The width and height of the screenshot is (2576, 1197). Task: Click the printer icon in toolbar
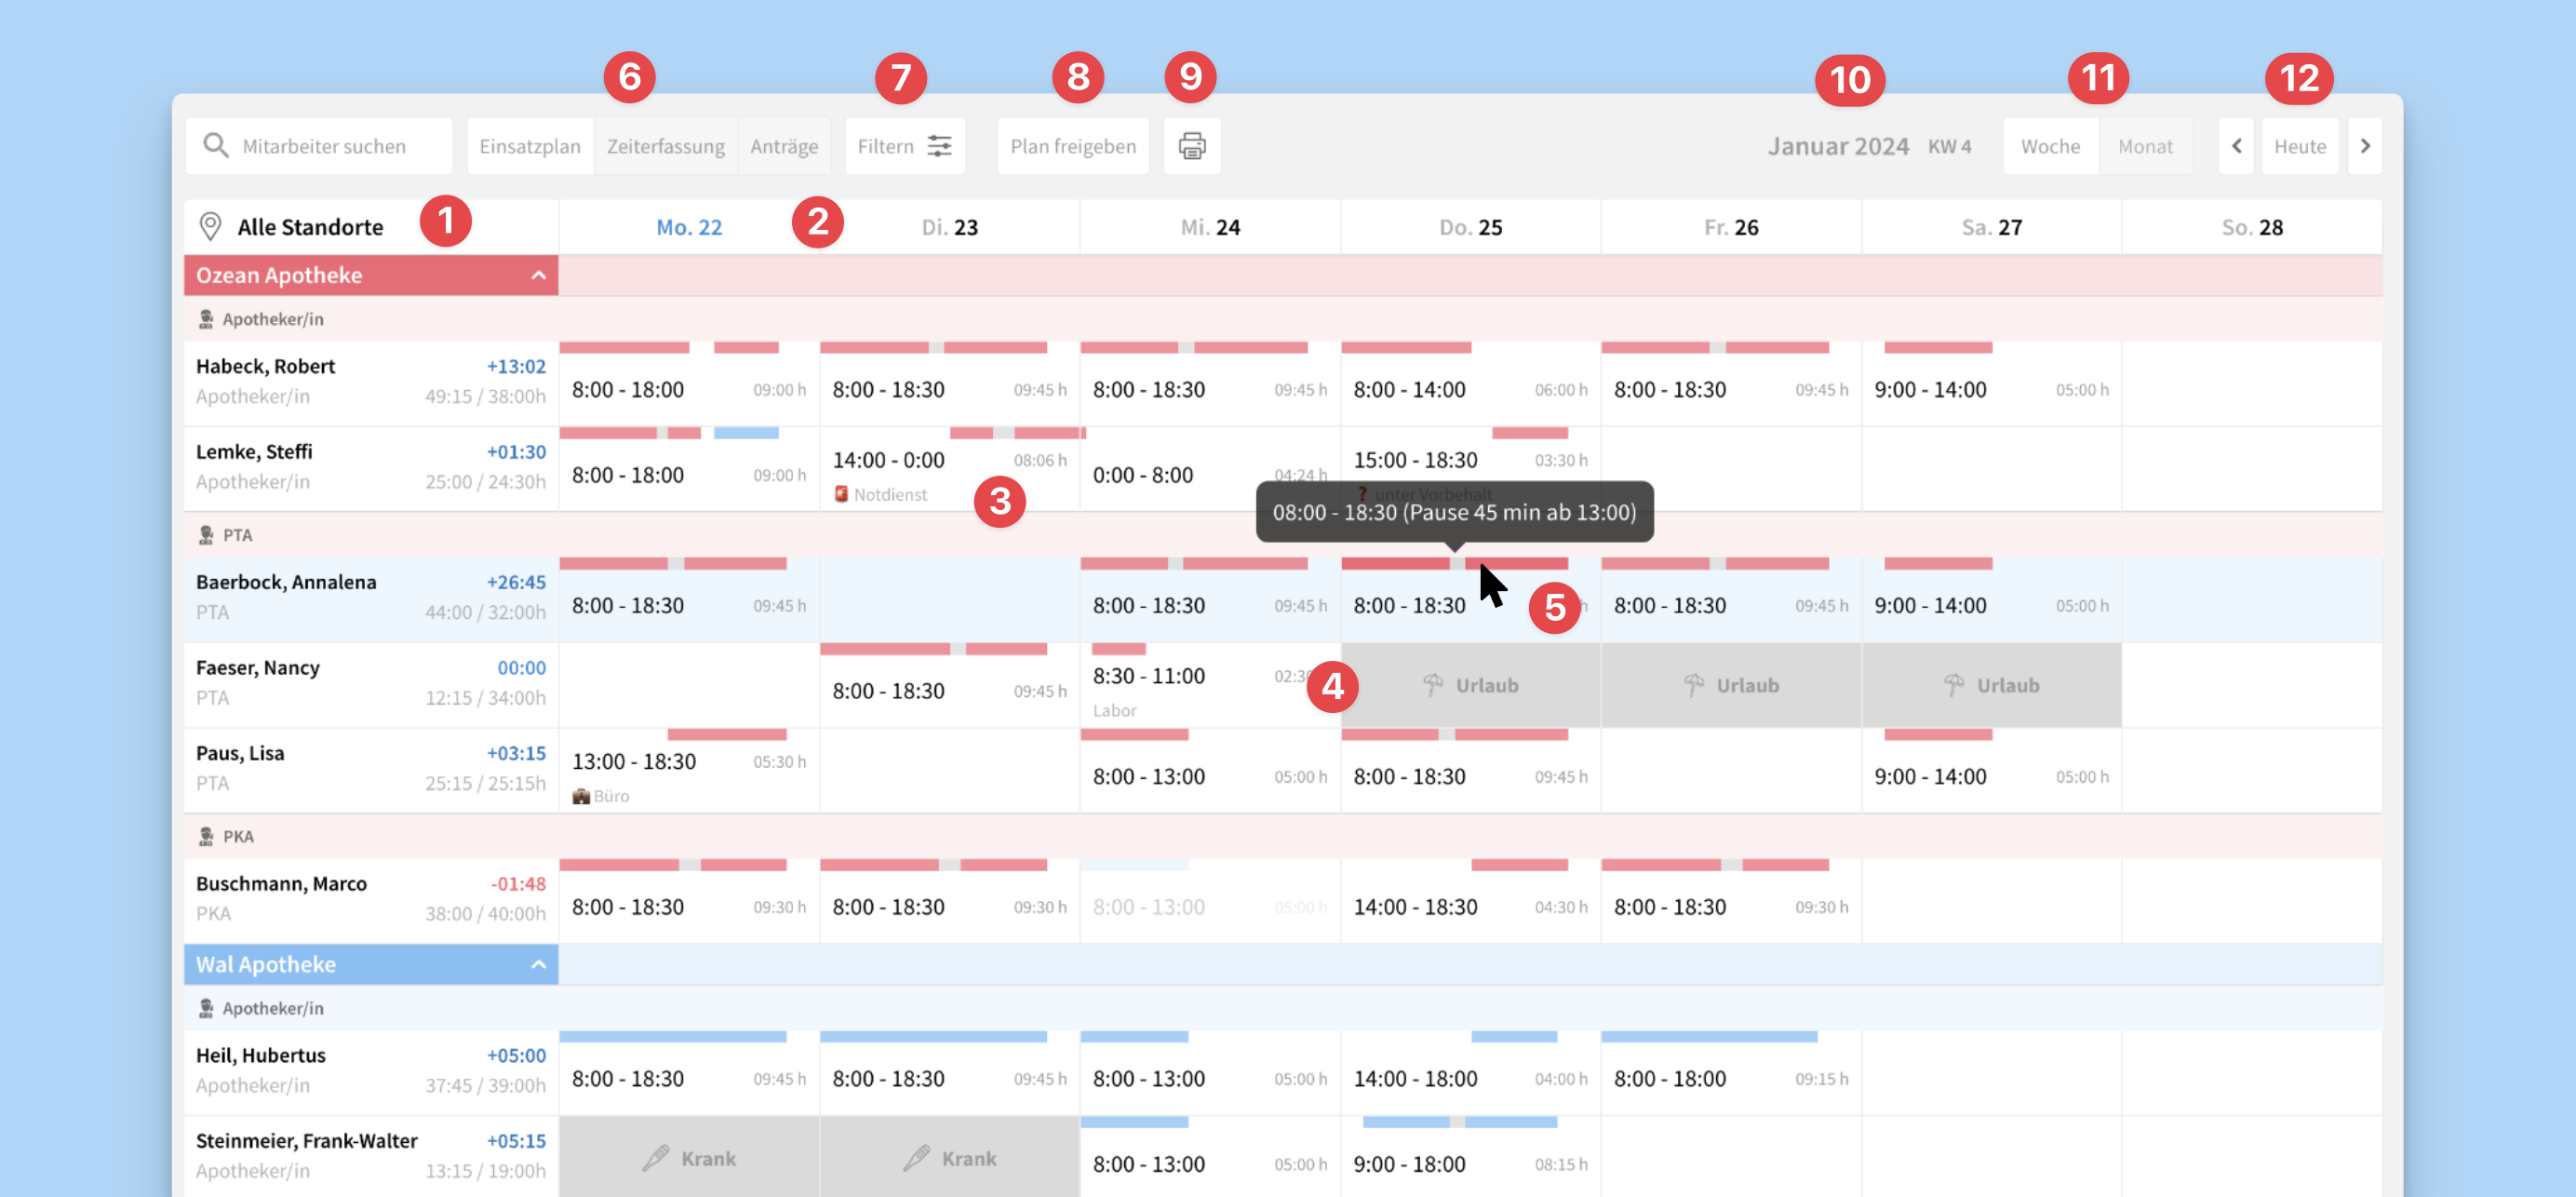point(1191,146)
